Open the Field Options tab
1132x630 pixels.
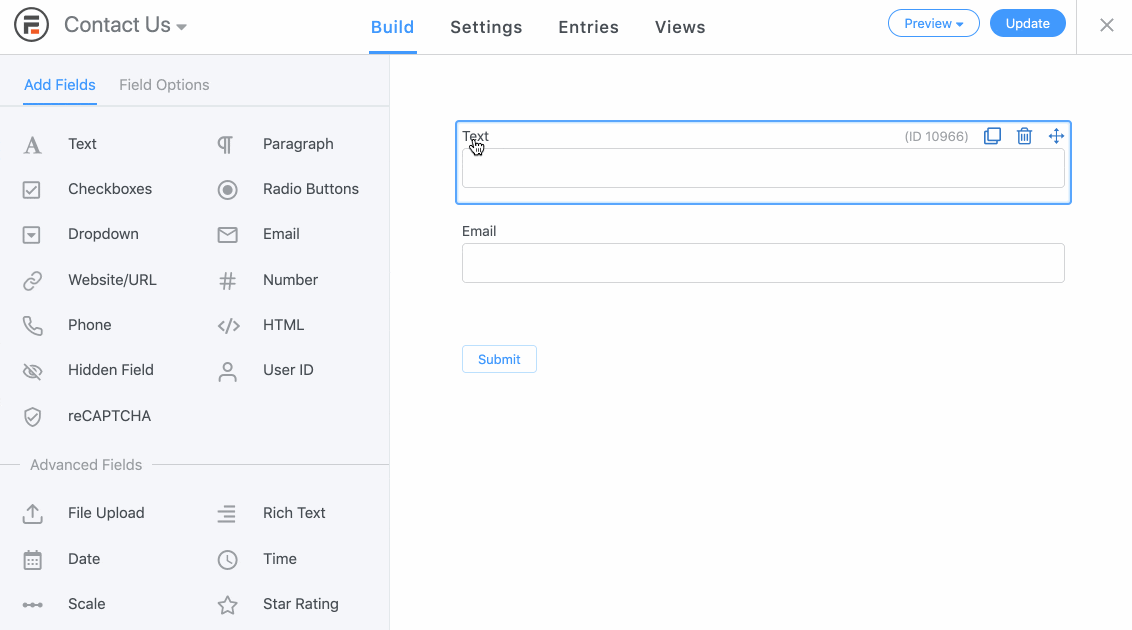164,85
